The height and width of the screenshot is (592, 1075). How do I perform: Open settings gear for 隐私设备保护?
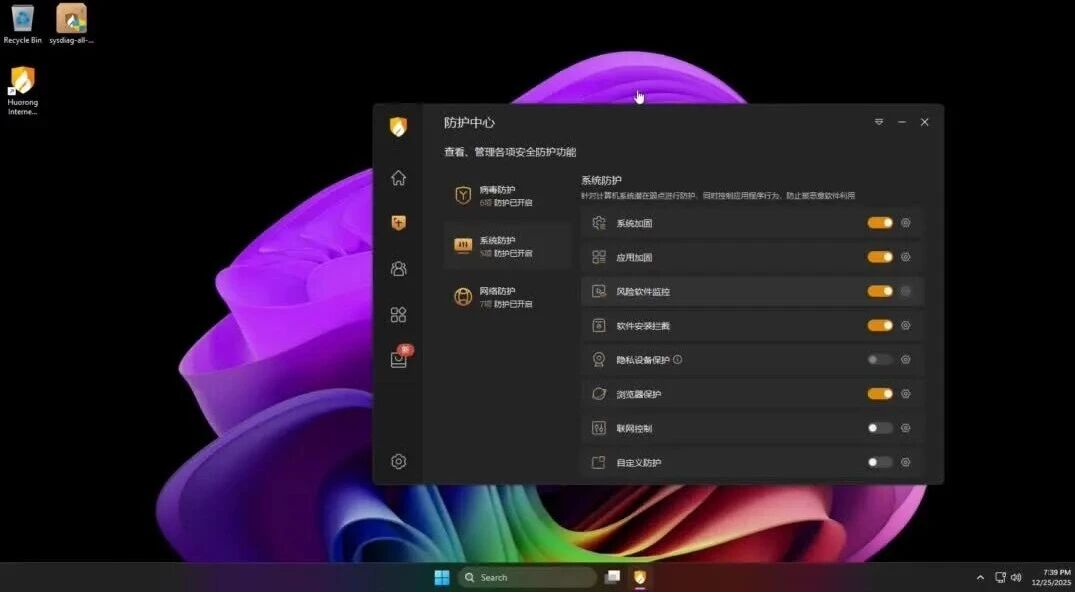click(906, 359)
